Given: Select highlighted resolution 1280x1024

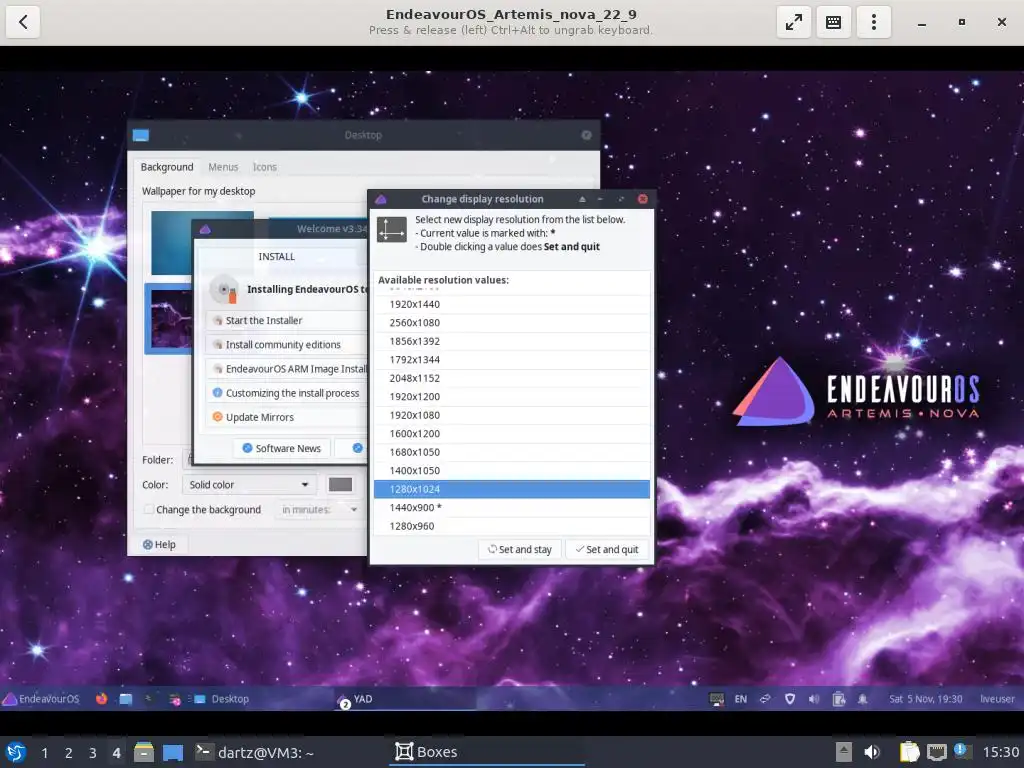Looking at the screenshot, I should point(511,489).
